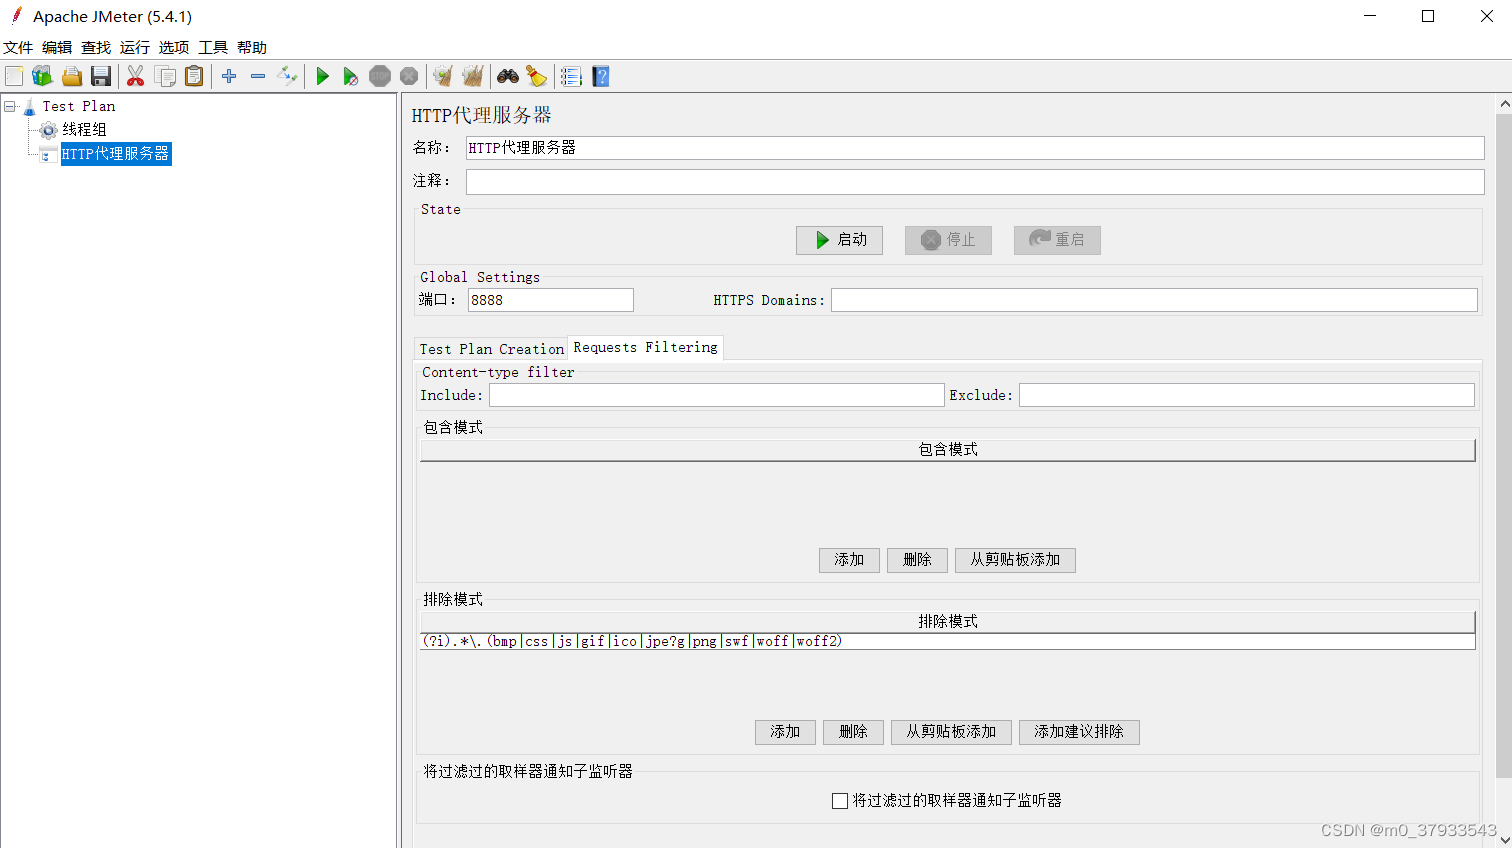Open the 查找 menu
Screen dimensions: 1512x848
click(96, 47)
